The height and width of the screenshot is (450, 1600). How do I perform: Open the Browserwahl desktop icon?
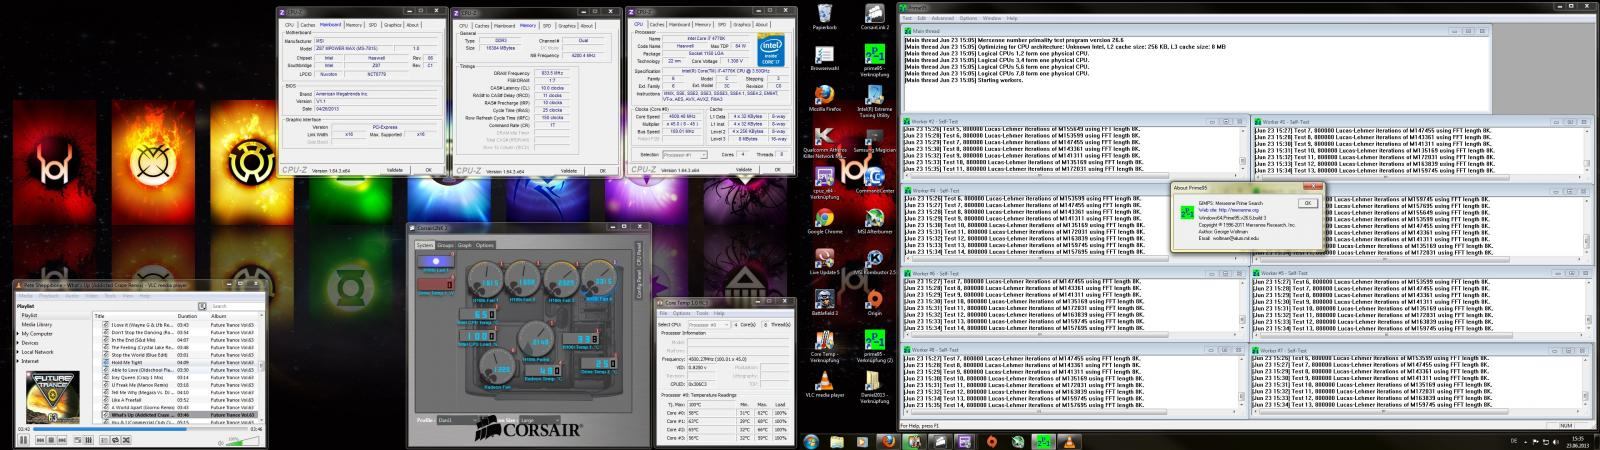tap(824, 57)
